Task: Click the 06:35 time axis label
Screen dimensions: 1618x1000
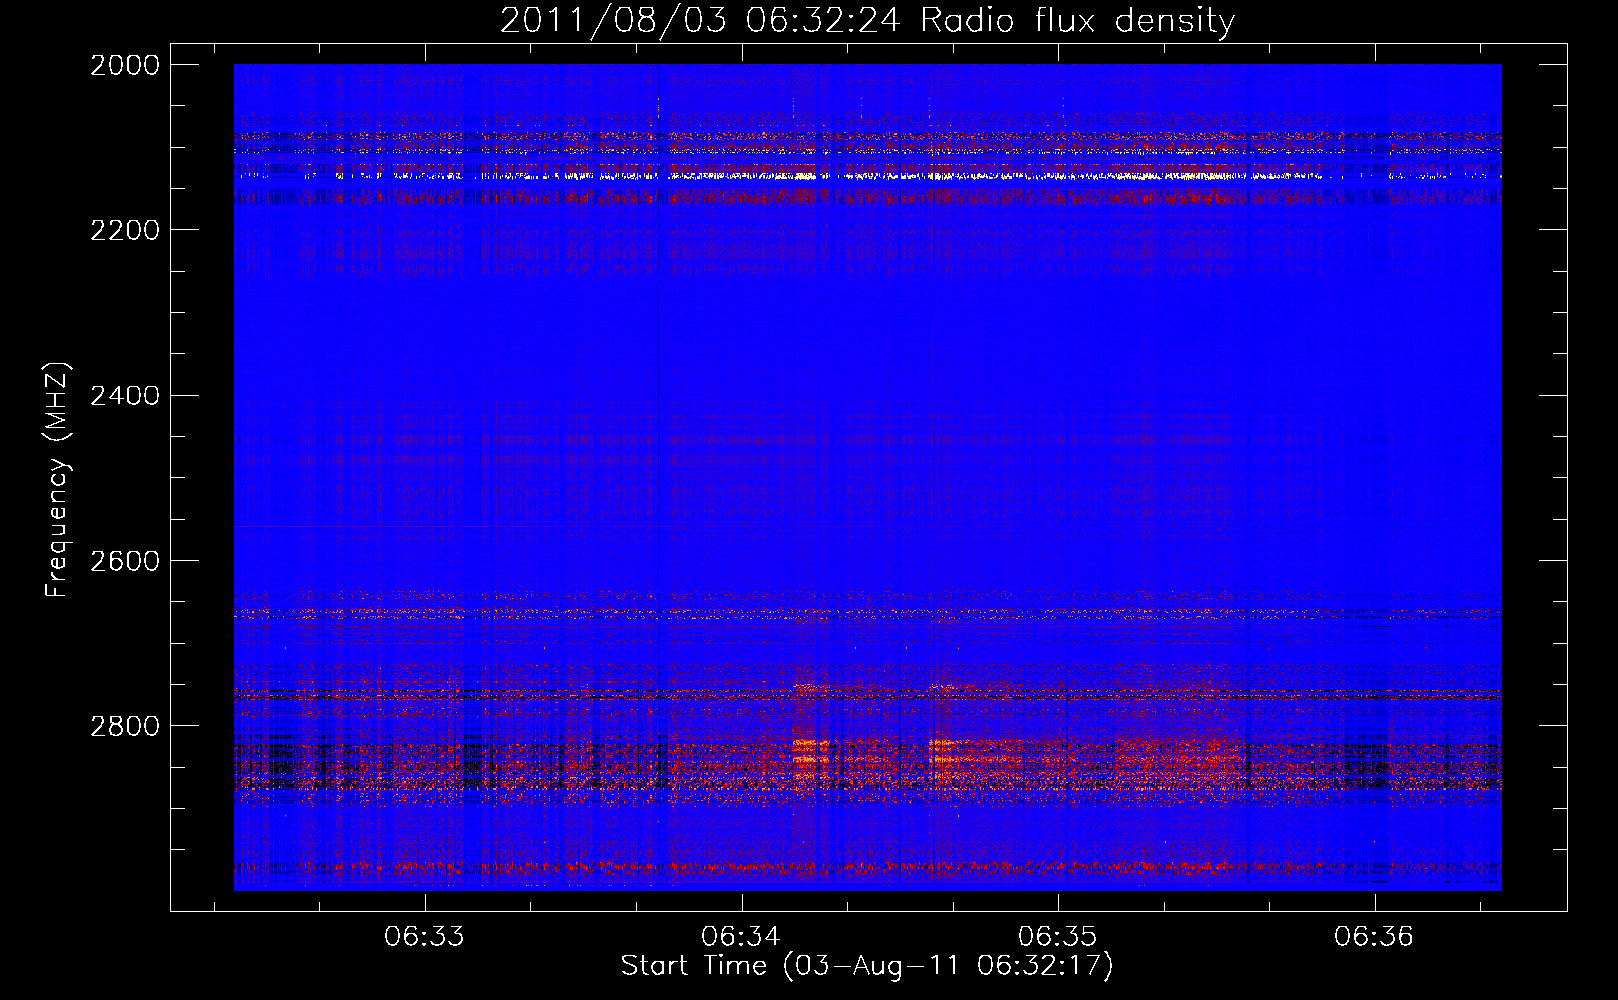Action: point(1057,936)
